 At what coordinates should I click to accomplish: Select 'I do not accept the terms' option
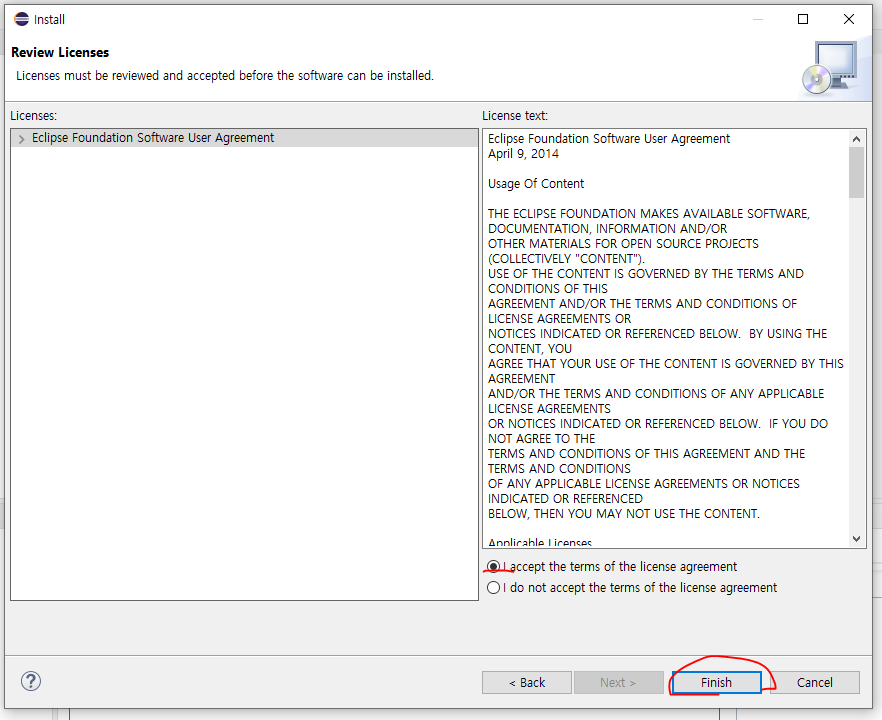click(x=493, y=587)
